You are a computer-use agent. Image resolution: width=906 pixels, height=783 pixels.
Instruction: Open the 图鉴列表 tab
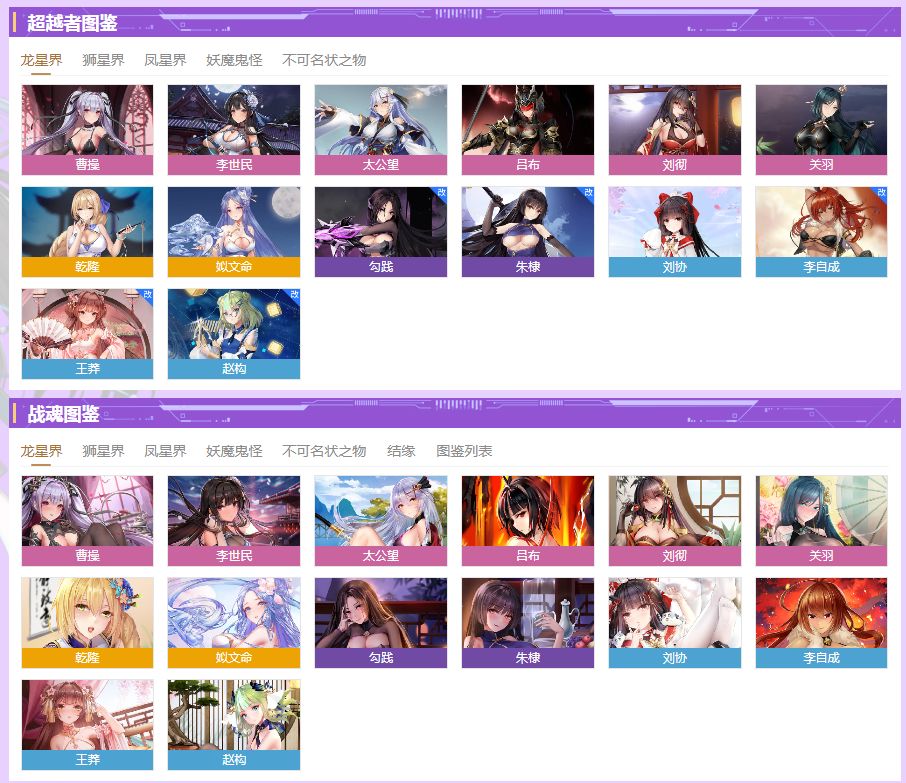[464, 451]
